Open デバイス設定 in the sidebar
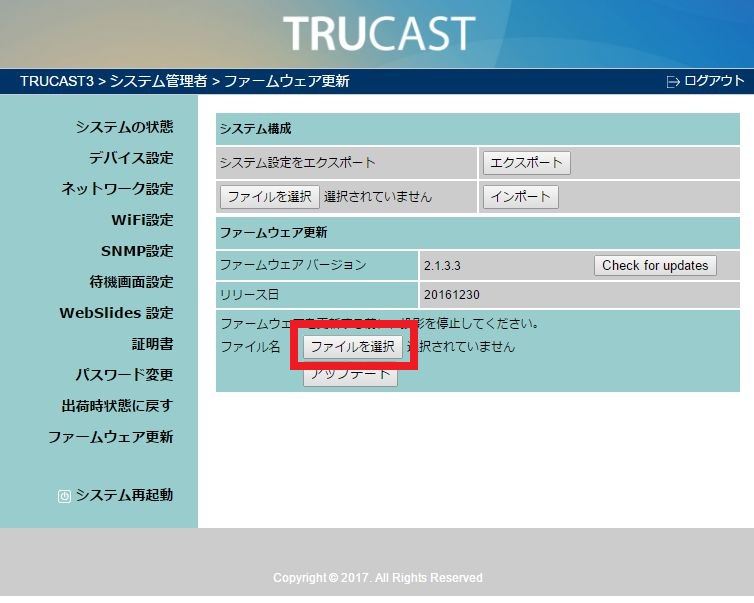This screenshot has height=603, width=754. [x=131, y=158]
